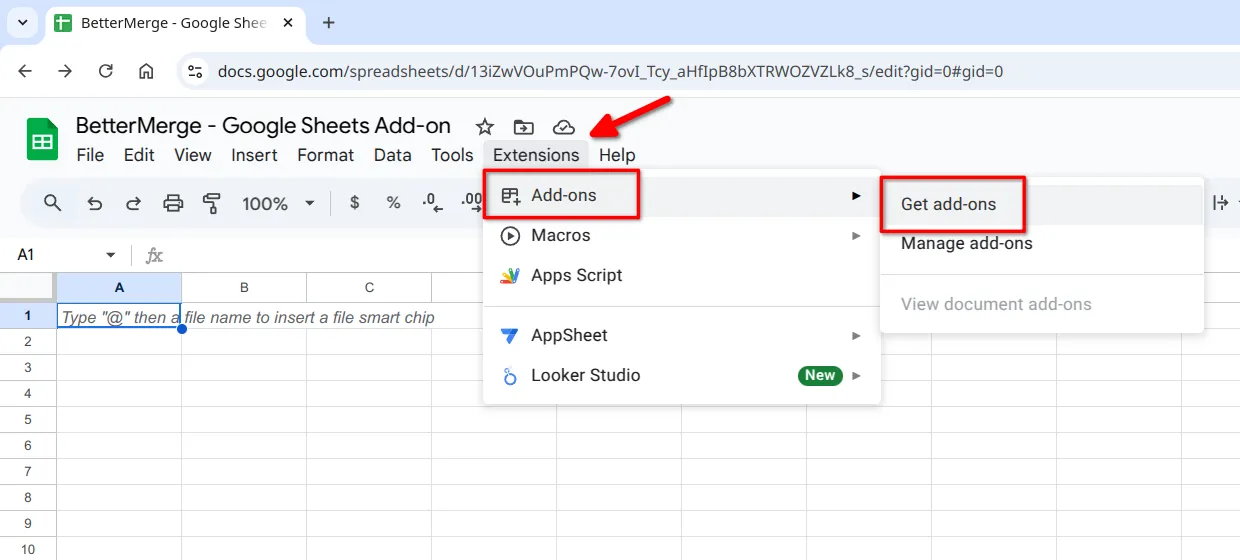Open the Help menu
The width and height of the screenshot is (1240, 560).
point(617,155)
